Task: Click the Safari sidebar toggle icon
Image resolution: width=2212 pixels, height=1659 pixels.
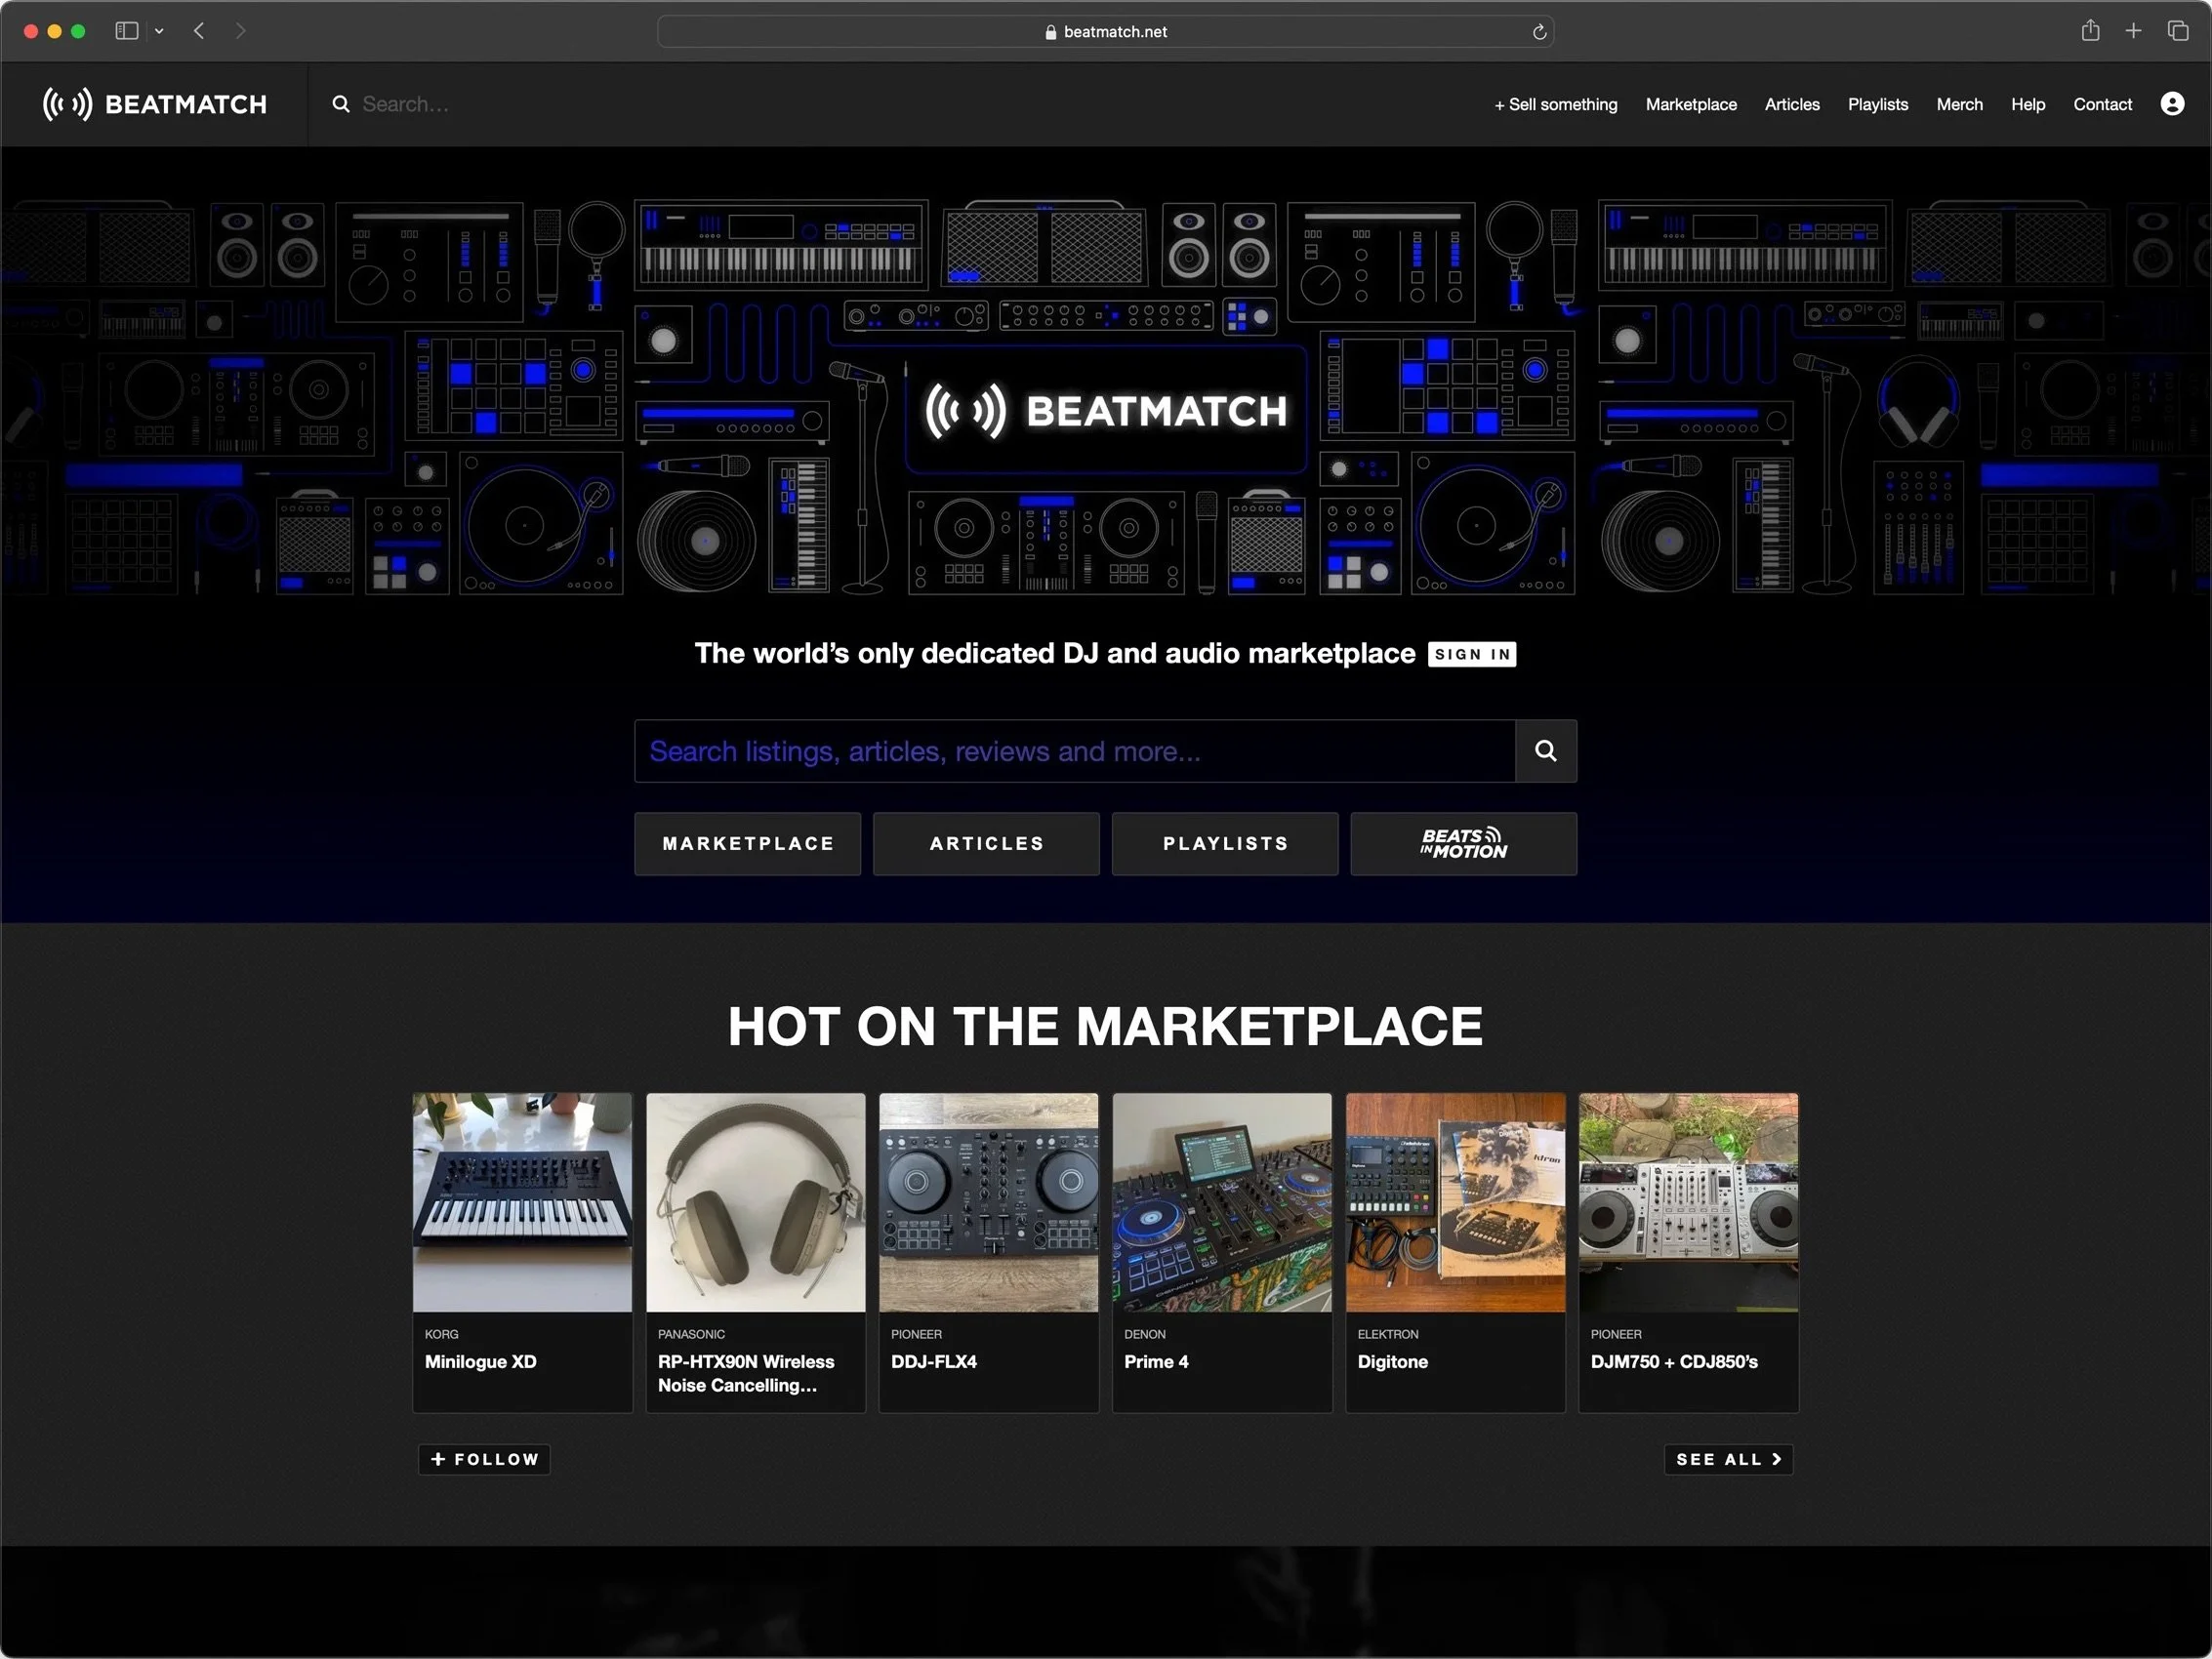Action: click(126, 31)
